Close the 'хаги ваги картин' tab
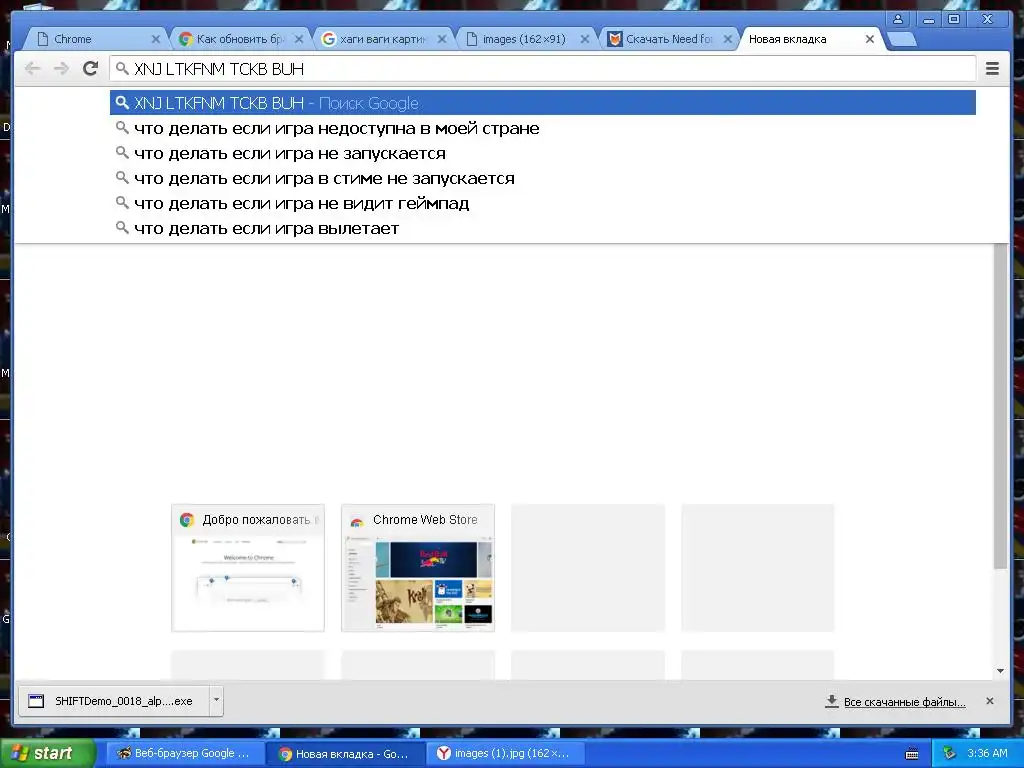The image size is (1024, 768). click(441, 39)
